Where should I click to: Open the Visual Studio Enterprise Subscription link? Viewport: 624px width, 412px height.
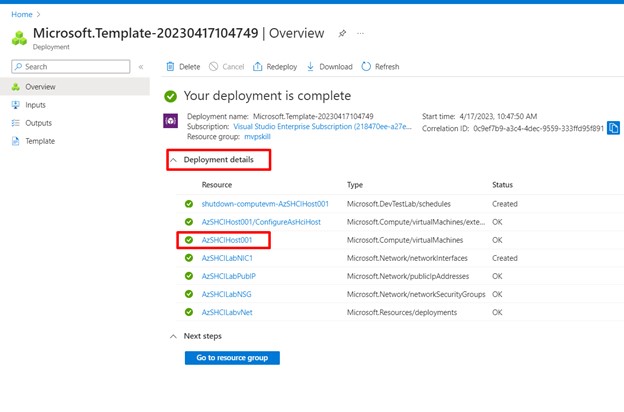click(322, 127)
